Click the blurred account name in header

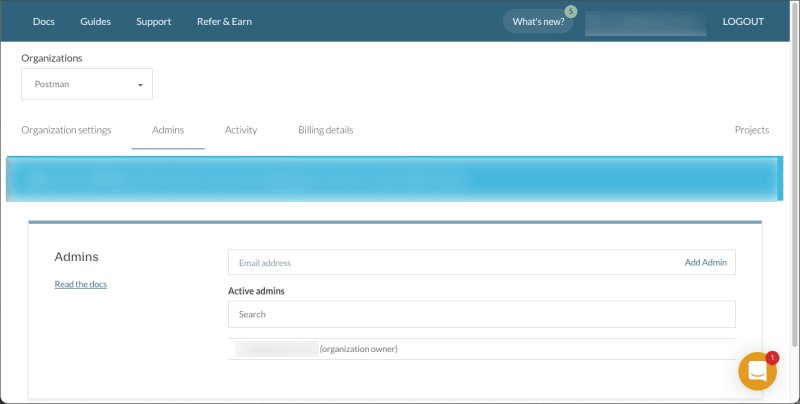[x=645, y=23]
